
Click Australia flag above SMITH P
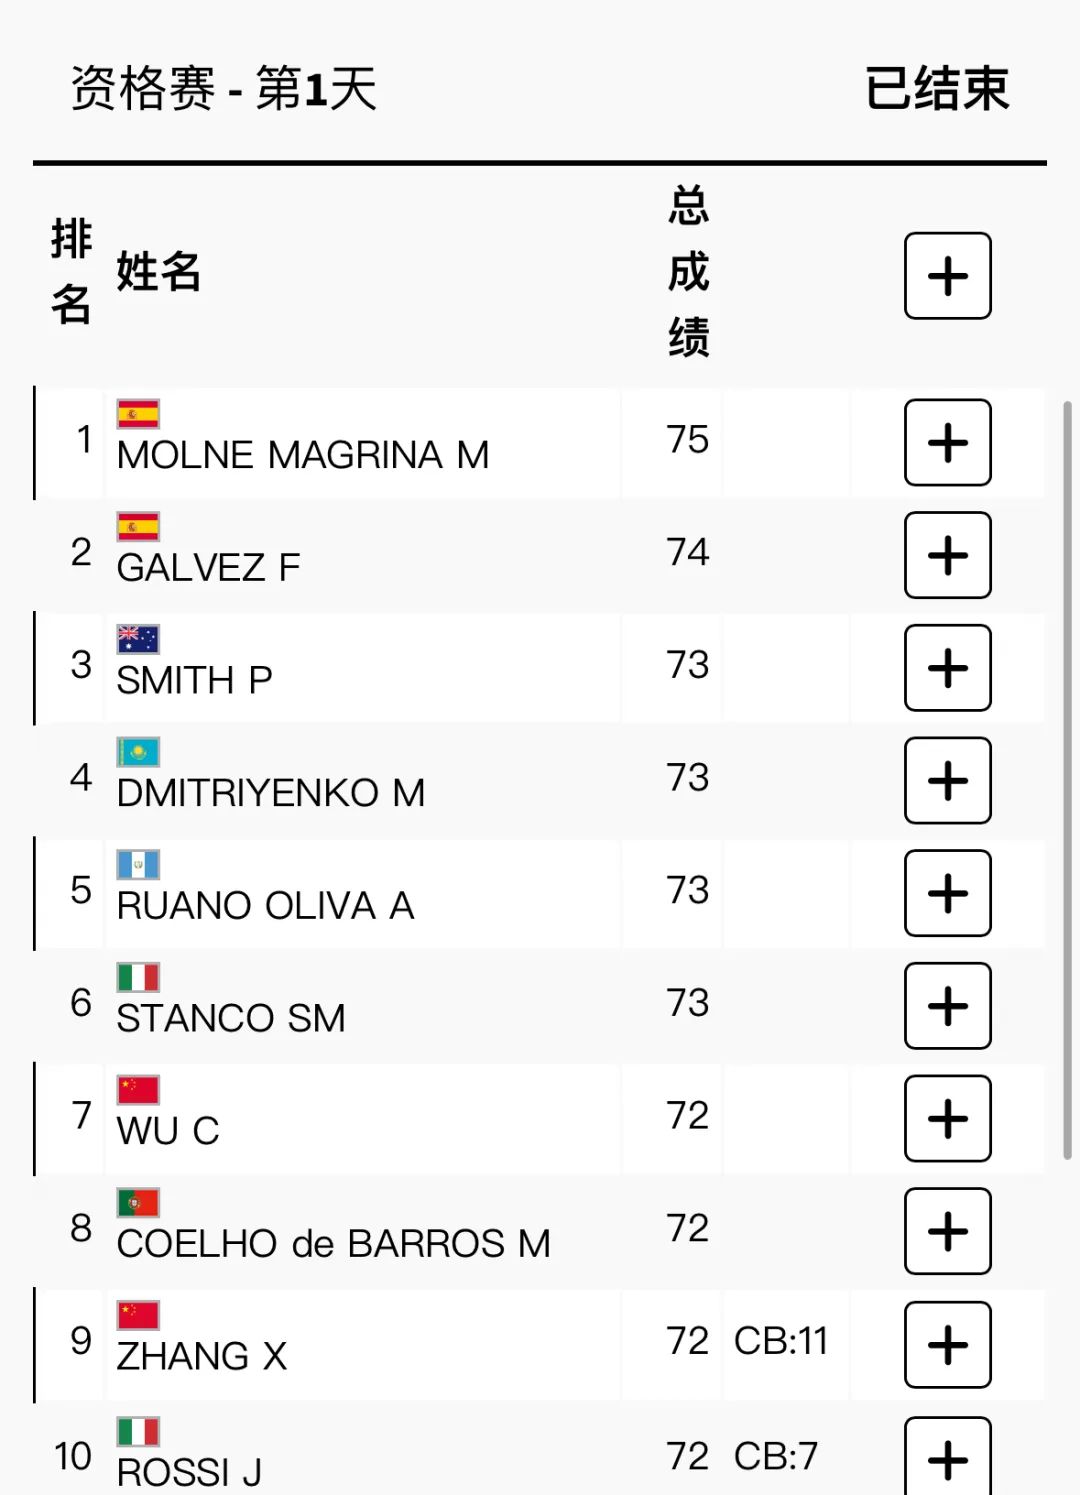pyautogui.click(x=138, y=639)
